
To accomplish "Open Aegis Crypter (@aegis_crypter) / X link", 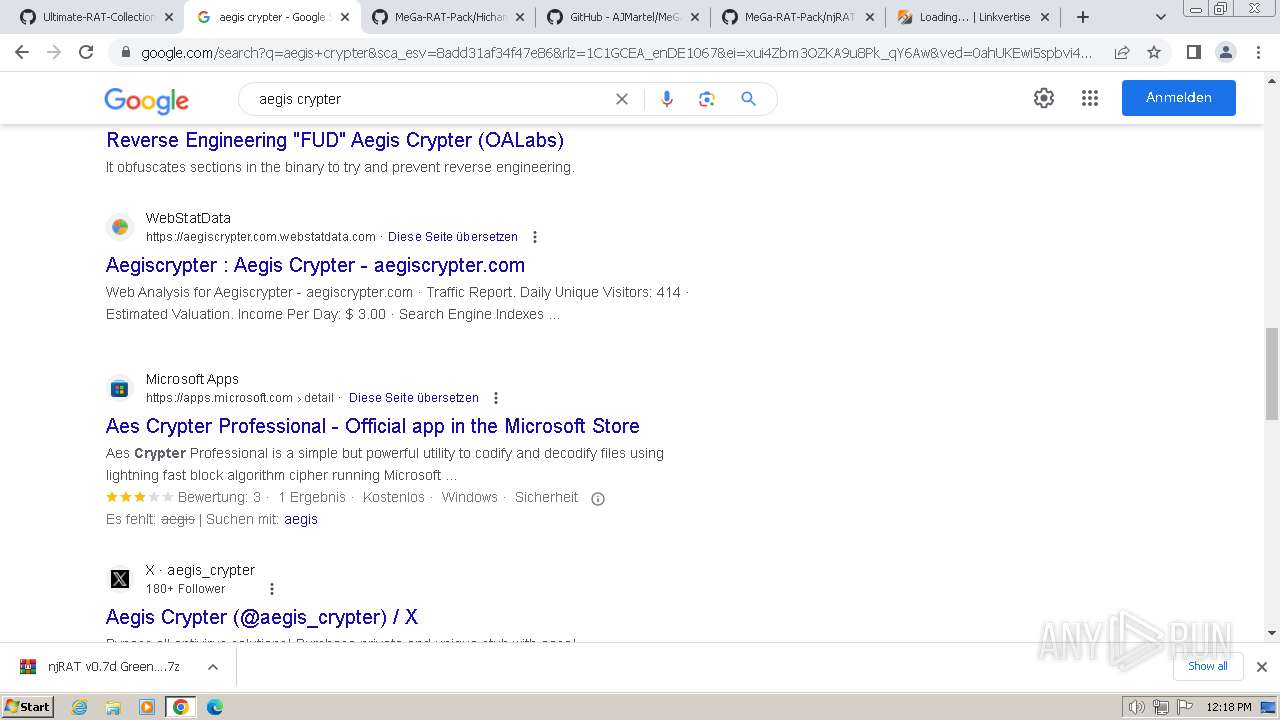I will (262, 617).
